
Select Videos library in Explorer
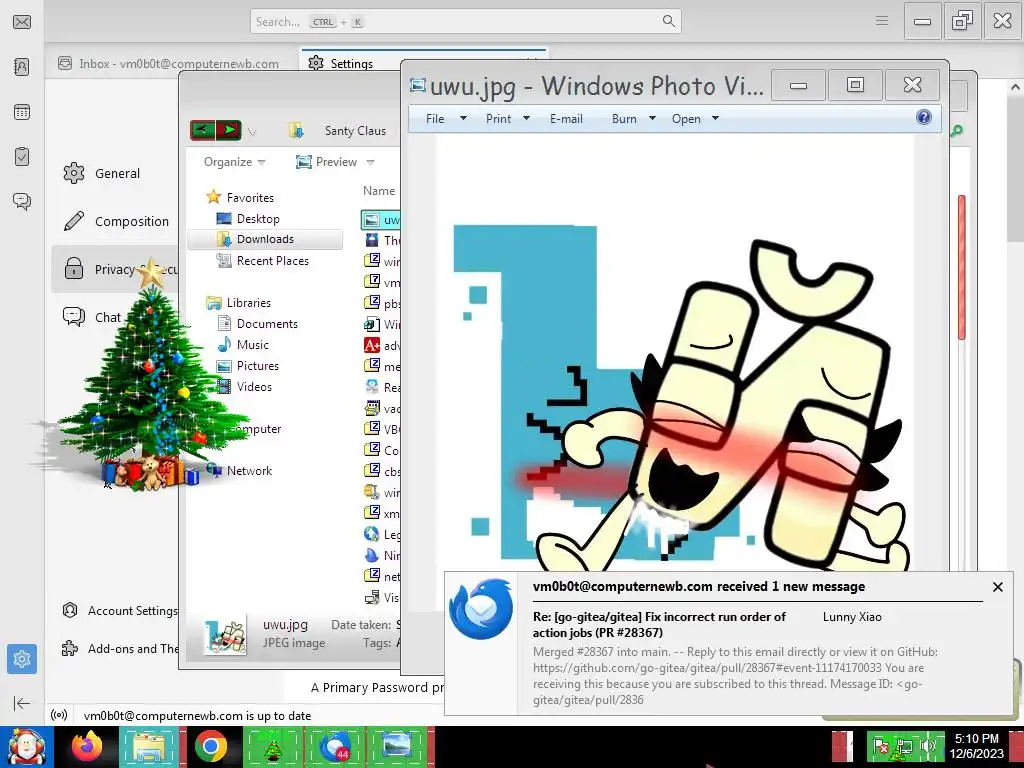point(244,387)
